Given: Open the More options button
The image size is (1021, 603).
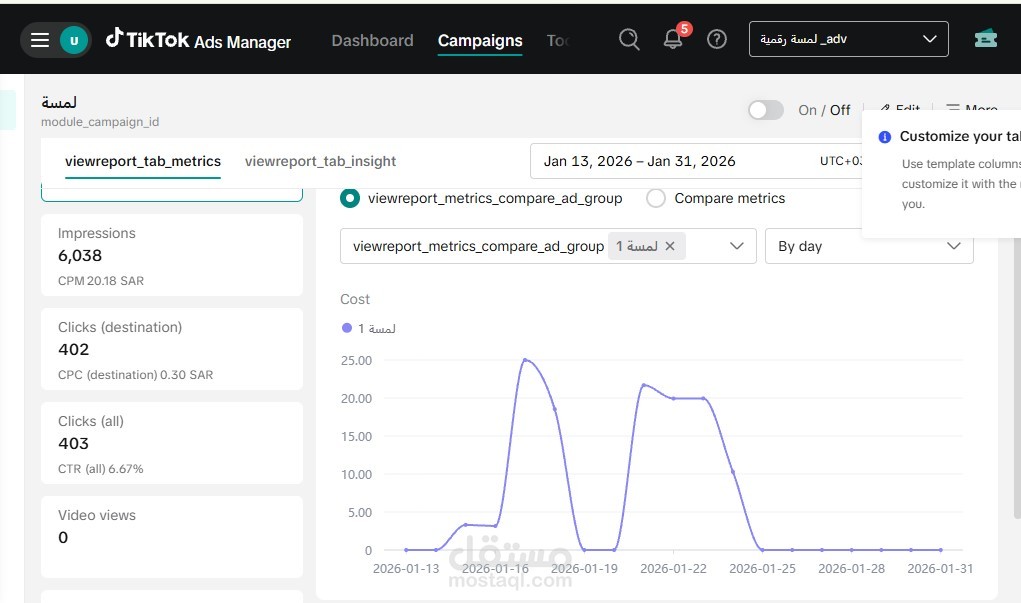Looking at the screenshot, I should pos(972,110).
